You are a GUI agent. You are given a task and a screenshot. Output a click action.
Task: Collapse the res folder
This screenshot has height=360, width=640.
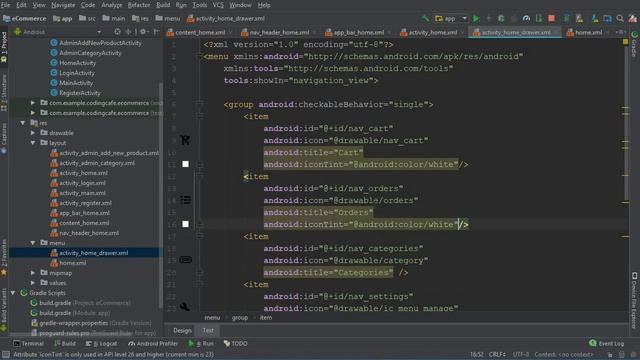[23, 123]
